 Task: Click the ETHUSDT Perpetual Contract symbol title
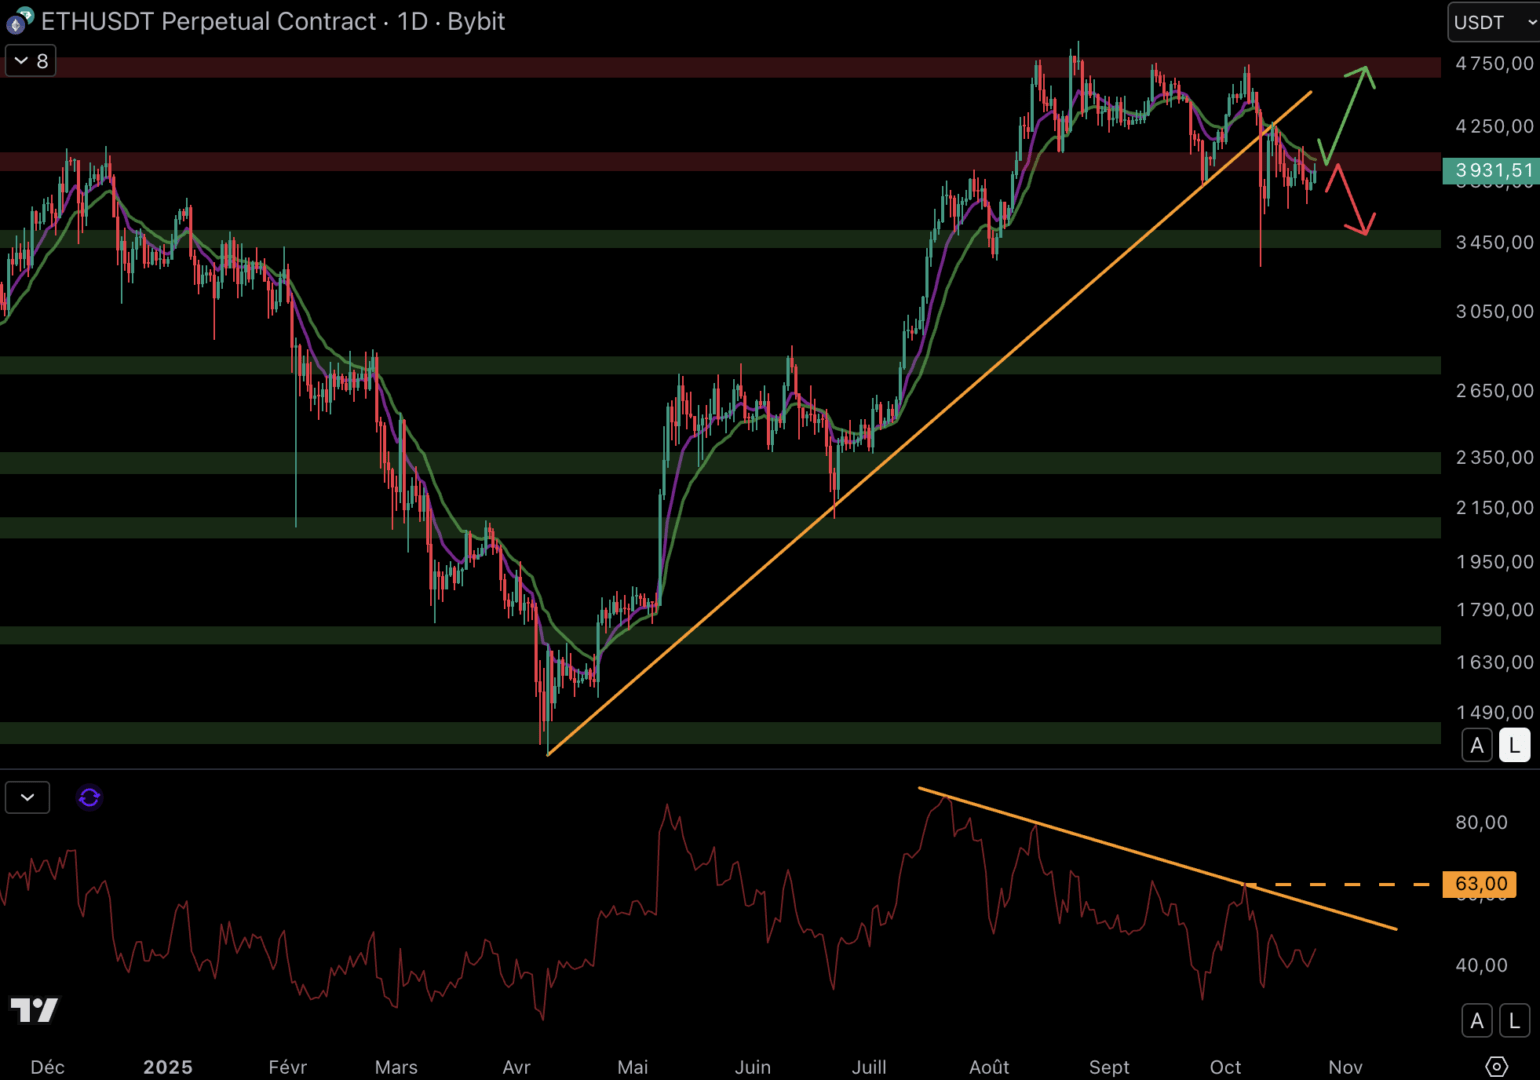coord(208,21)
